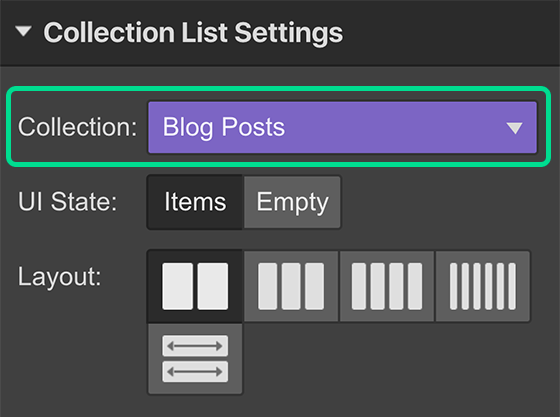Image resolution: width=560 pixels, height=417 pixels.
Task: Click the upper double-arrow bar in the full-width layout icon
Action: tap(195, 346)
